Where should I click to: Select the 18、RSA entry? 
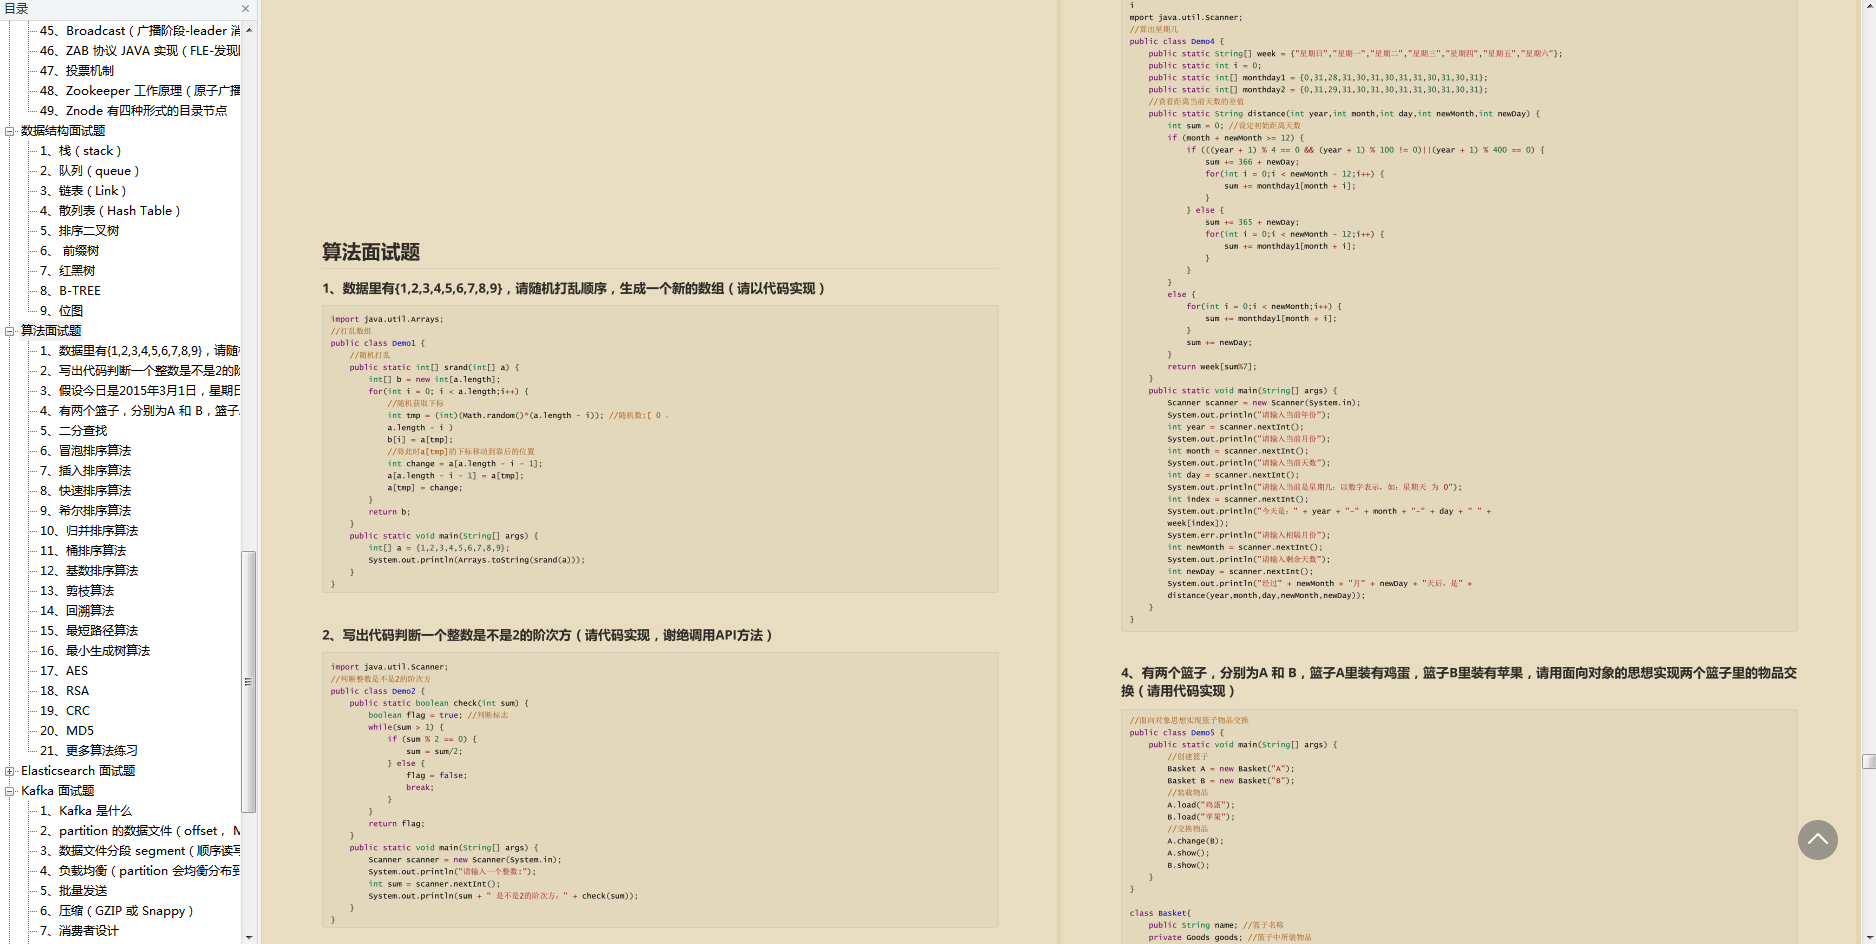(x=64, y=691)
